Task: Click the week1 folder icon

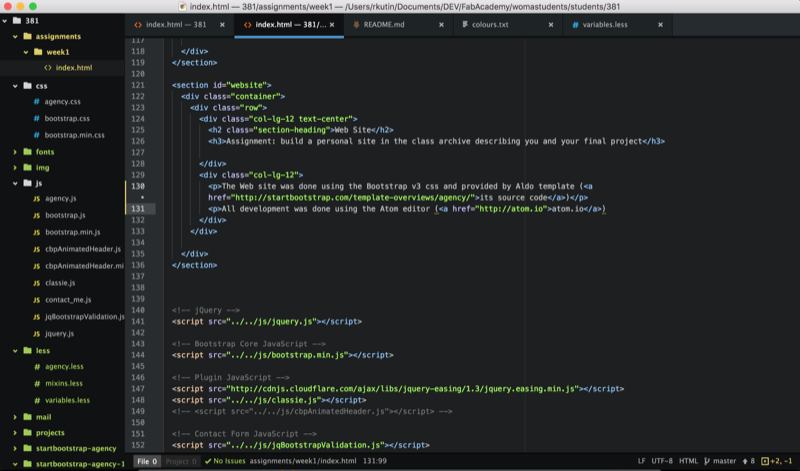Action: 38,52
